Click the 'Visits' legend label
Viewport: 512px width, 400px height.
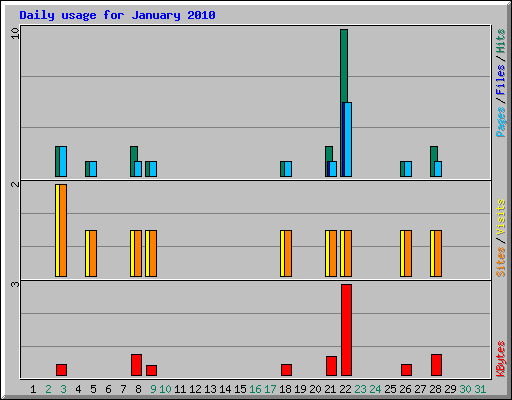coord(500,217)
